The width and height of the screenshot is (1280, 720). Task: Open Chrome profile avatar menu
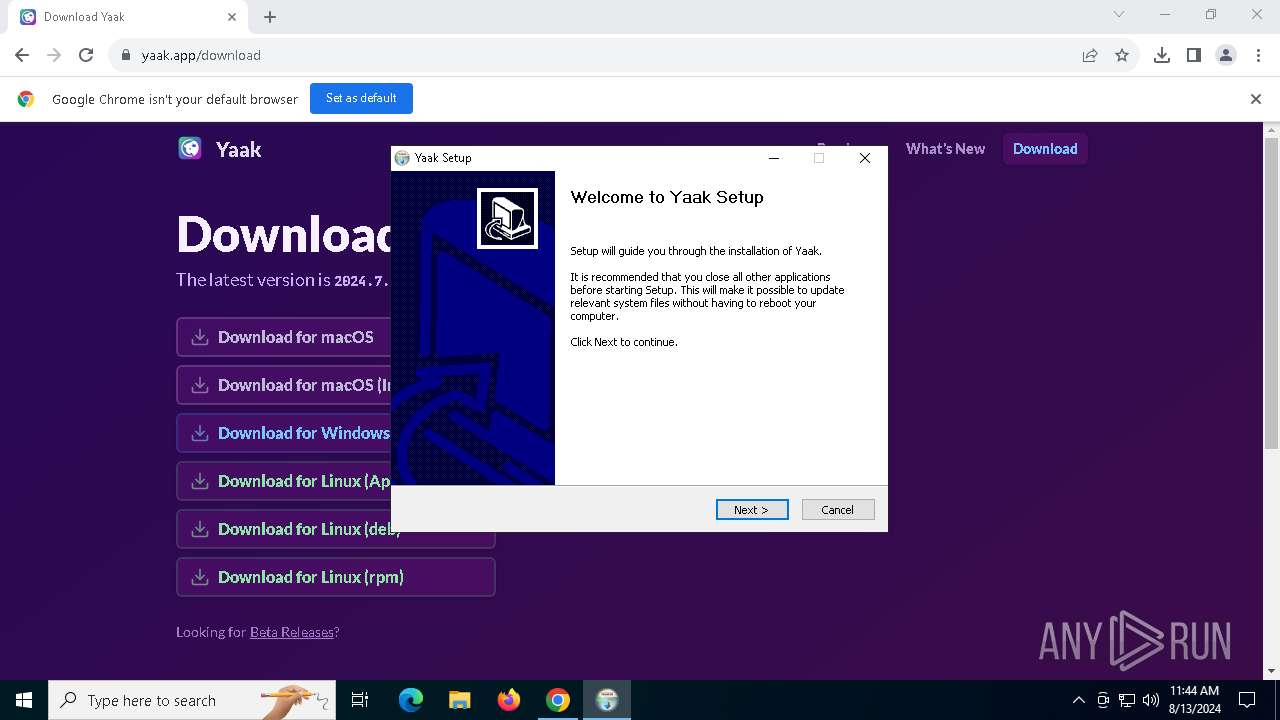pos(1226,55)
